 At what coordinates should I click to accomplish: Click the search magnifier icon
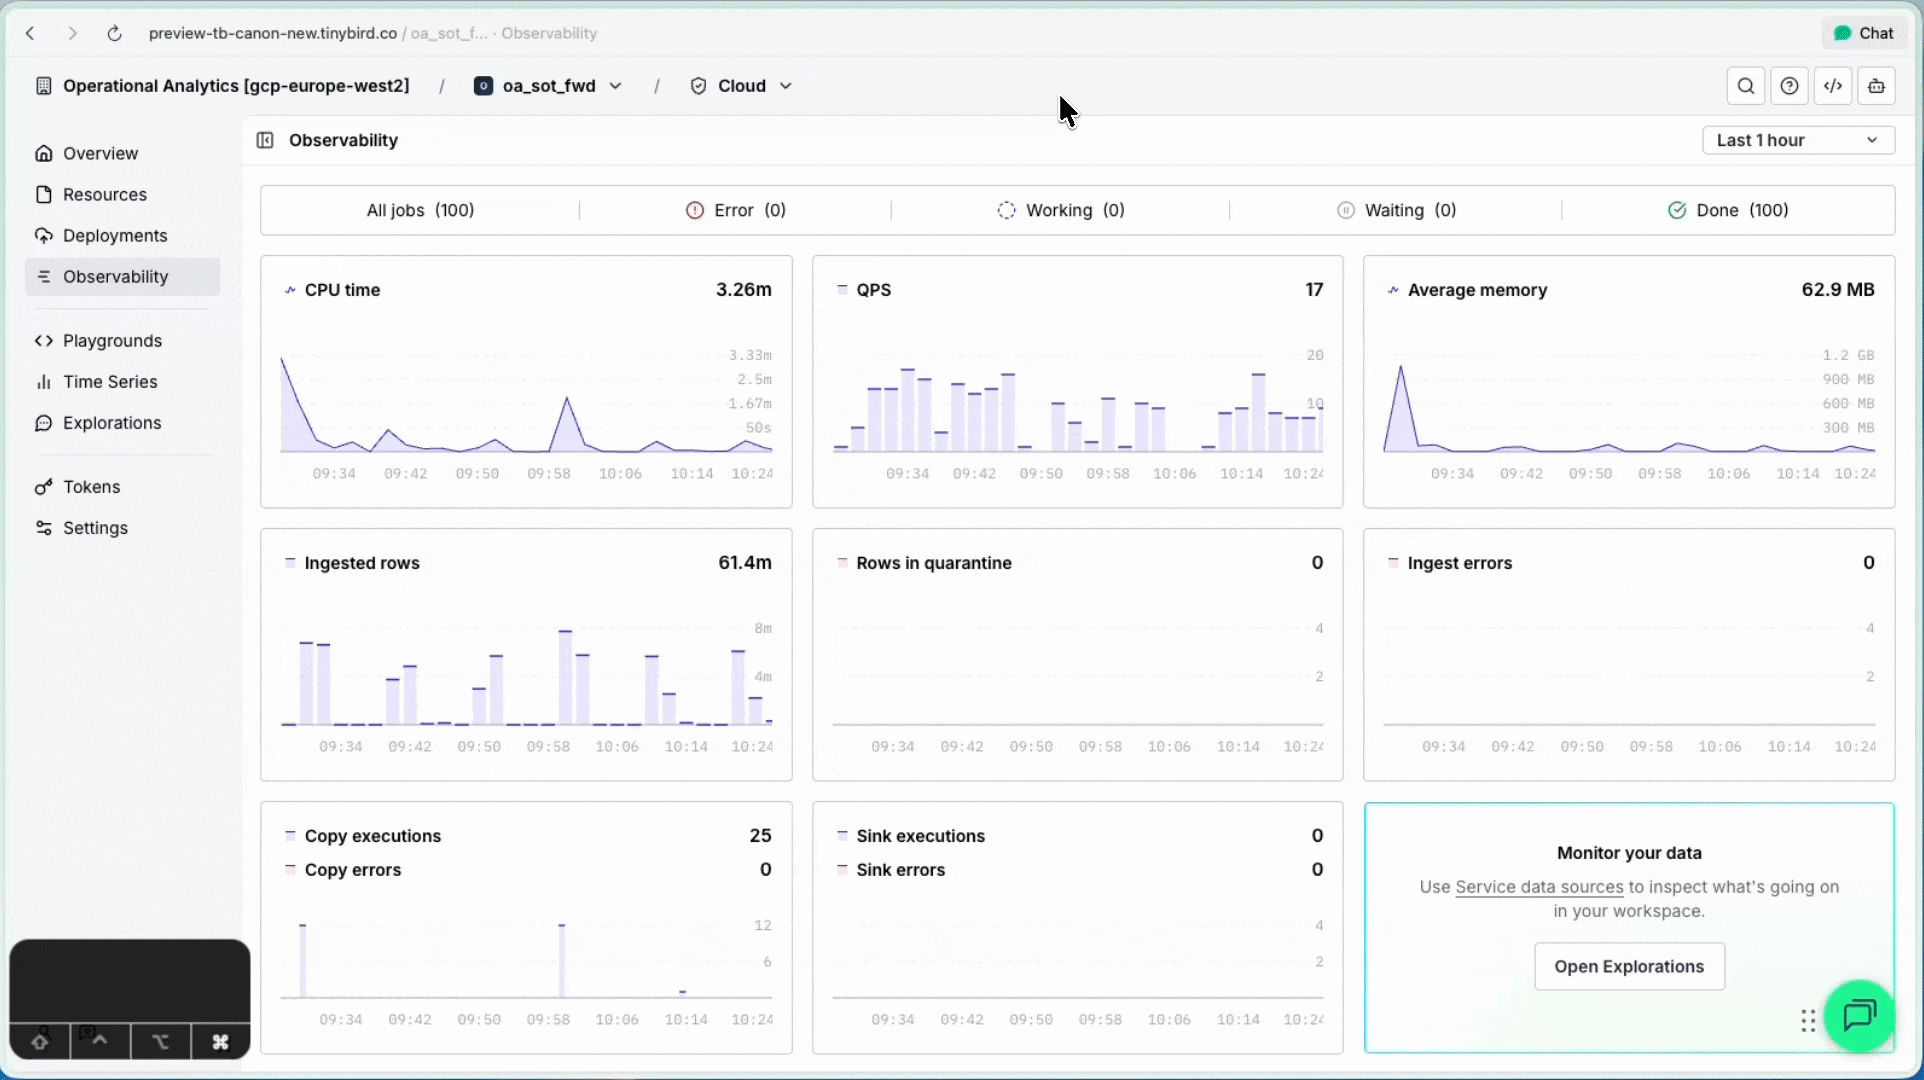[x=1745, y=86]
